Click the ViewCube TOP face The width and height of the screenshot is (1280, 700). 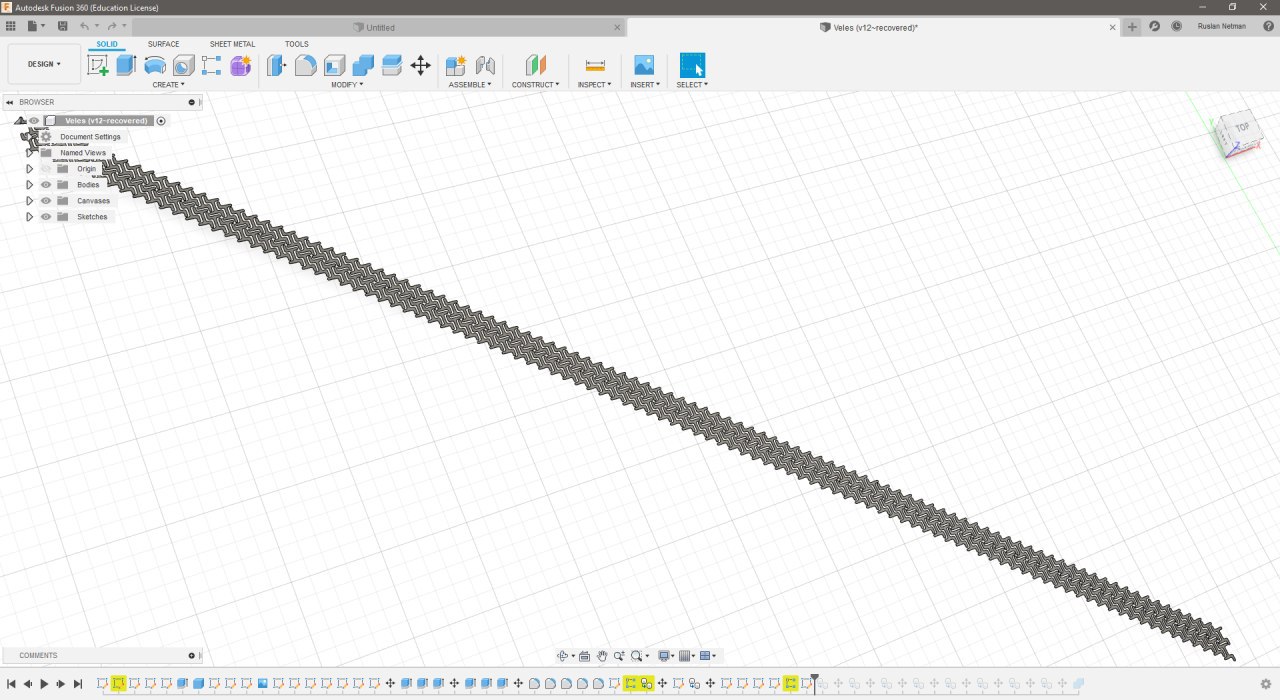tap(1241, 128)
